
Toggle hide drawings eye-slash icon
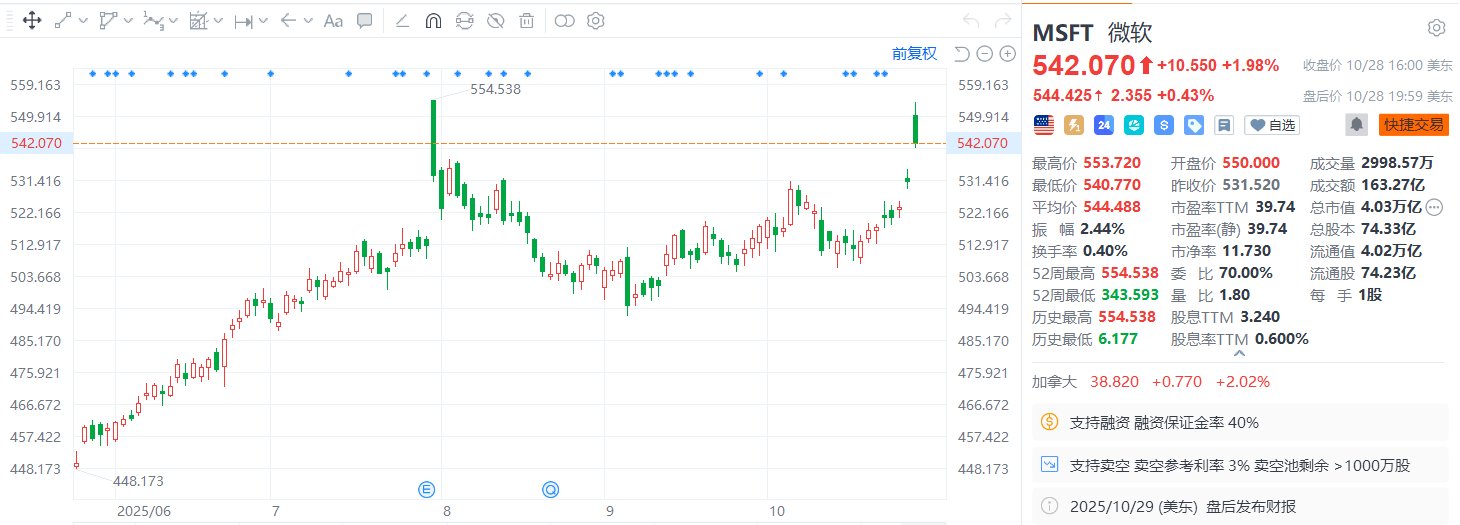pos(496,20)
